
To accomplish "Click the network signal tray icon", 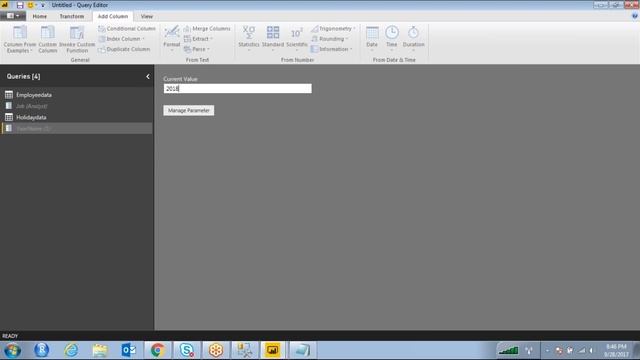I will coord(582,351).
